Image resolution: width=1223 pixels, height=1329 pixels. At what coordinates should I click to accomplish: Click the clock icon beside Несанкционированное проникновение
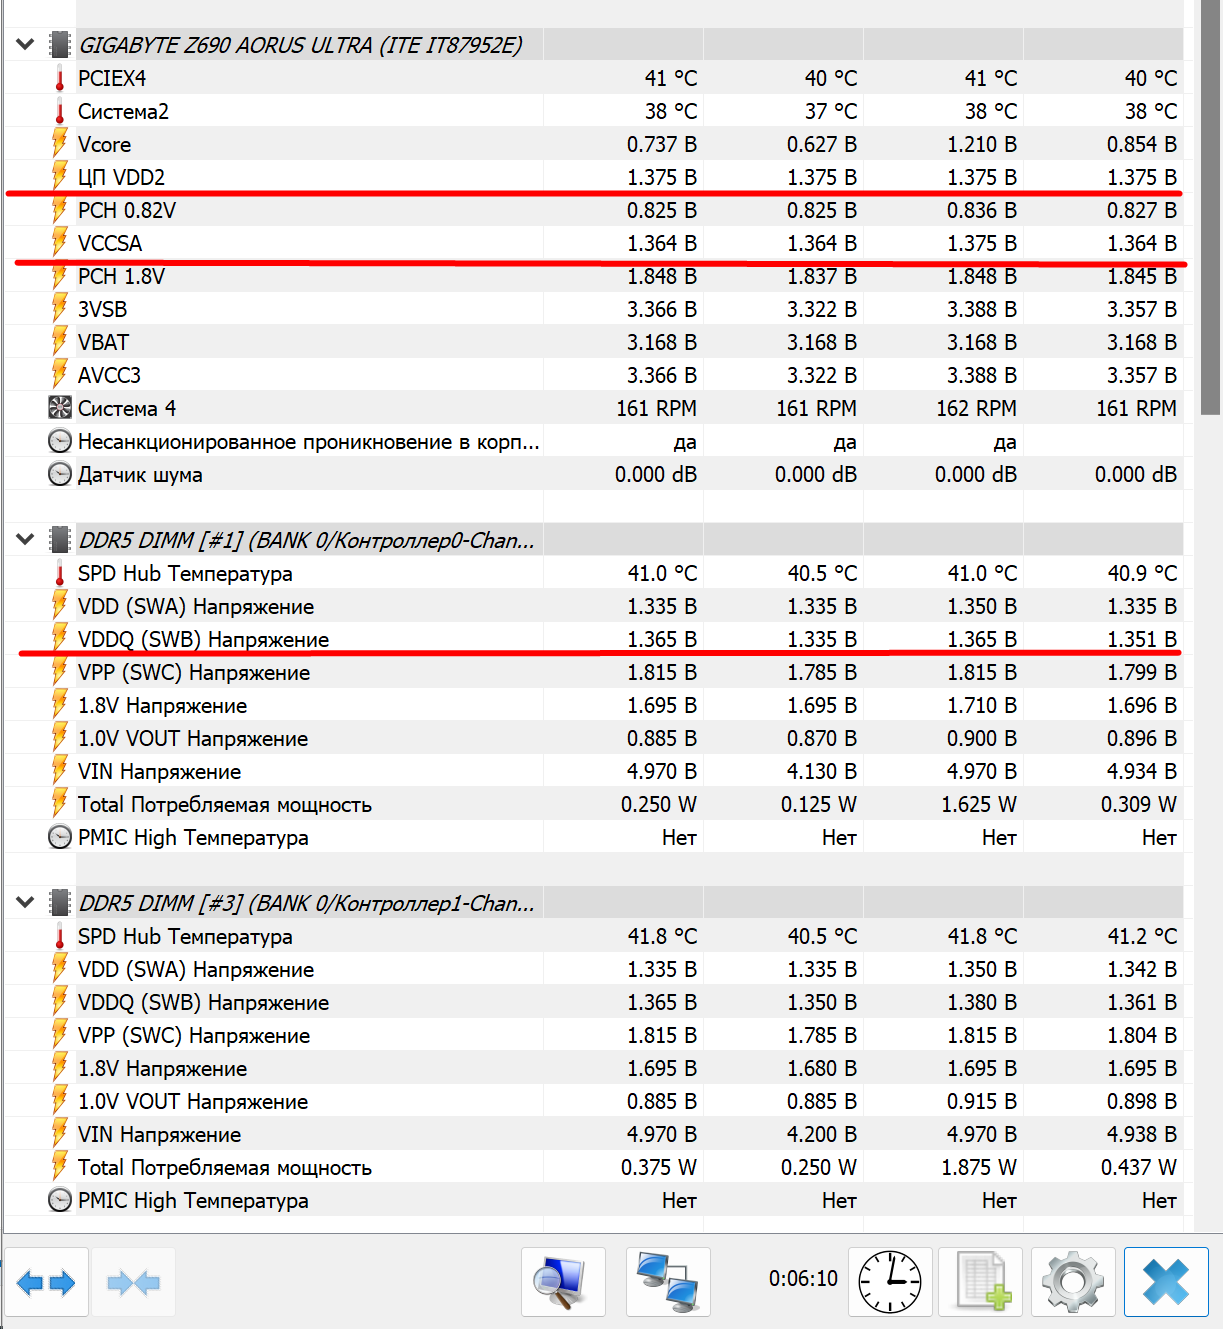(x=60, y=441)
